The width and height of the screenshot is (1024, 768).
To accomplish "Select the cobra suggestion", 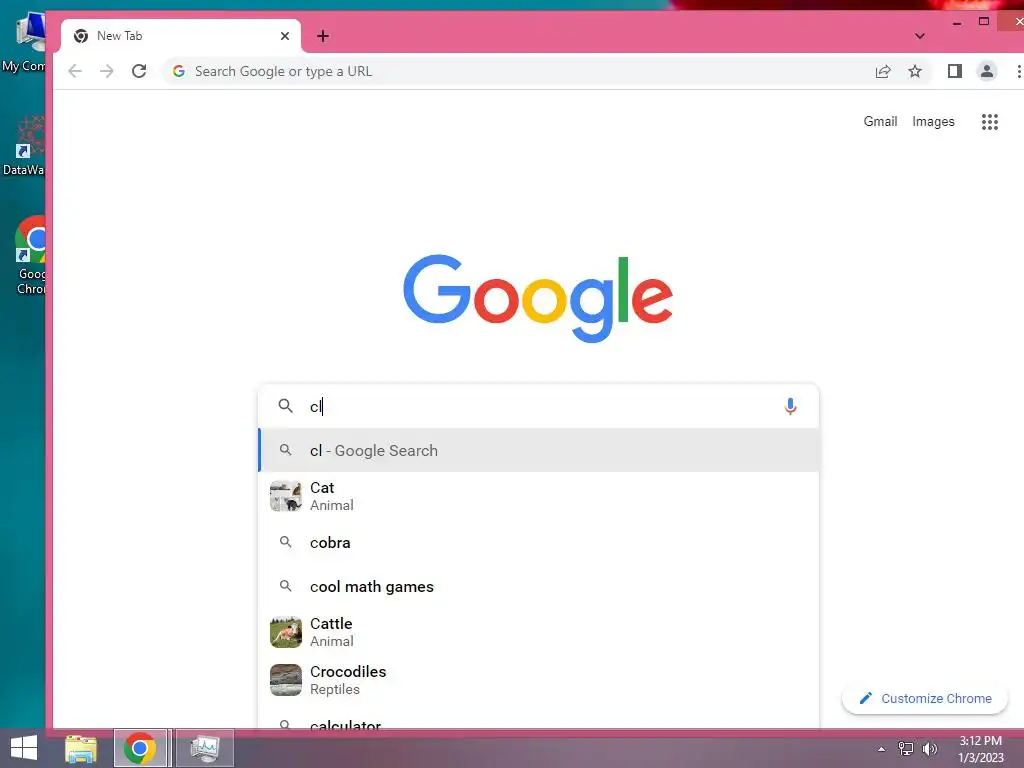I will pos(539,542).
